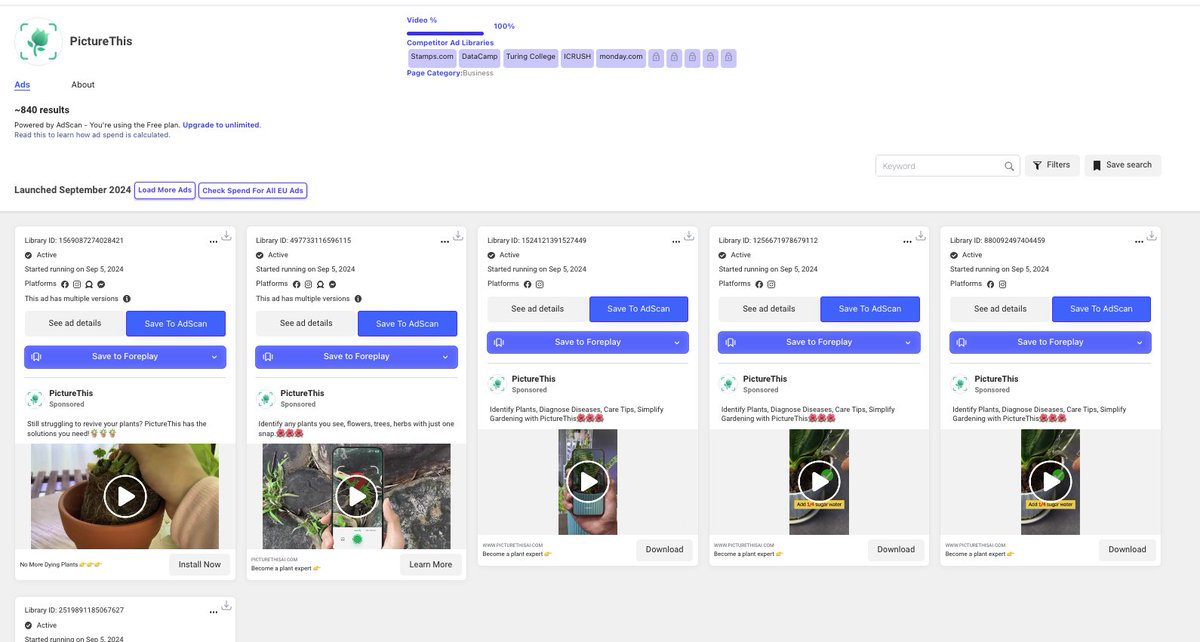
Task: Click the download icon on ad 2519891185067627
Action: click(226, 605)
